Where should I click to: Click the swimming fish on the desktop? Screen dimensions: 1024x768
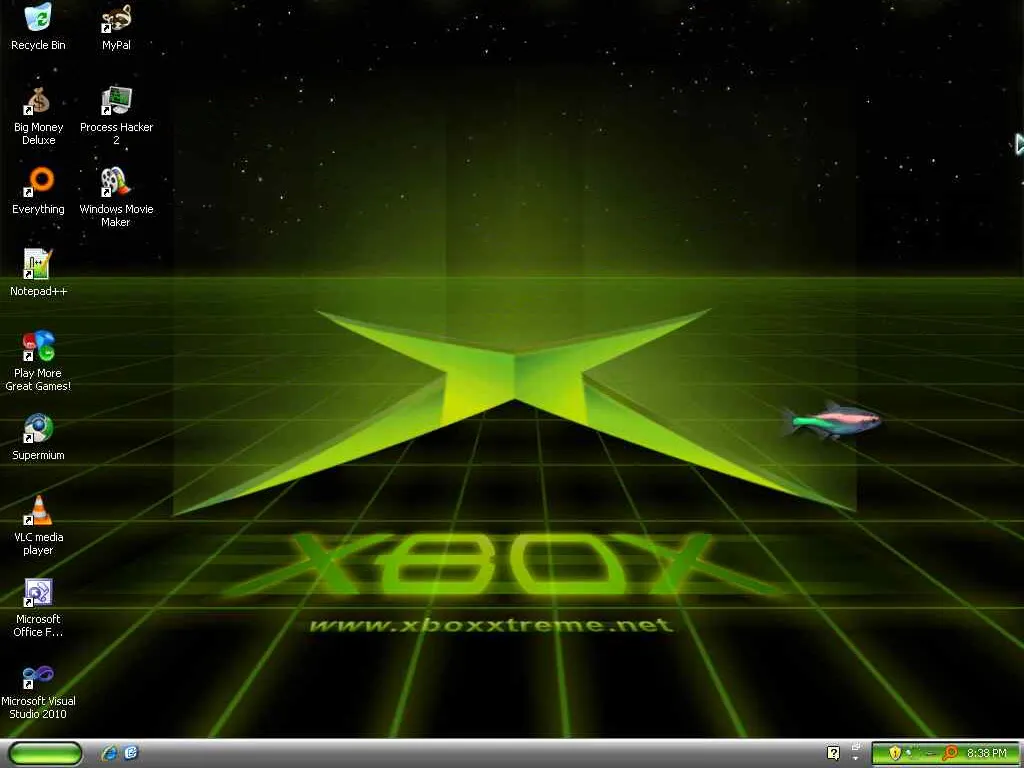click(x=832, y=420)
